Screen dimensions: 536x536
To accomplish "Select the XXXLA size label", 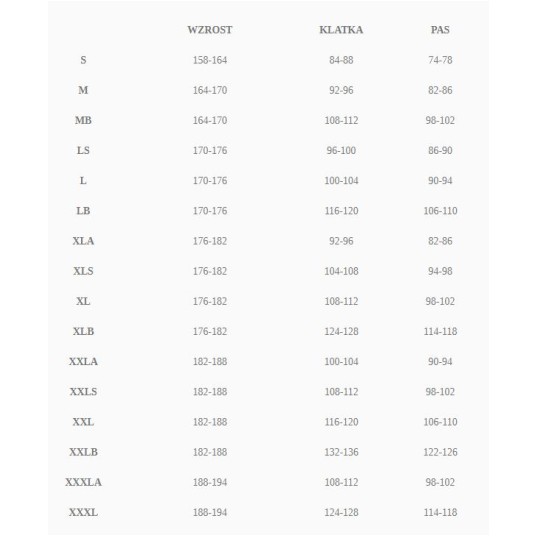I will (83, 482).
